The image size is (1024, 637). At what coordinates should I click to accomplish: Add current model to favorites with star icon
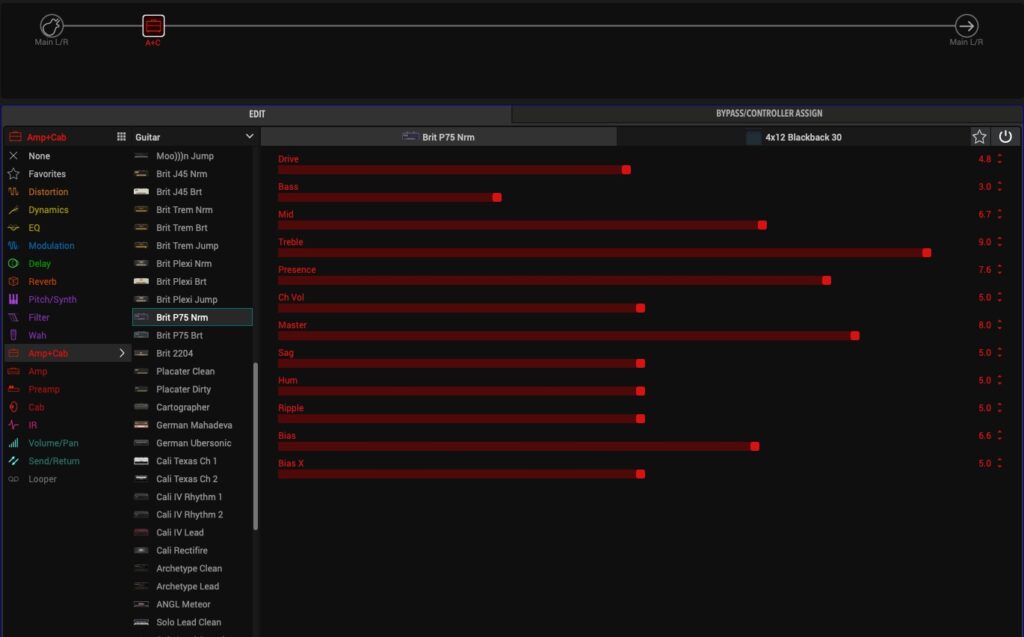tap(979, 137)
